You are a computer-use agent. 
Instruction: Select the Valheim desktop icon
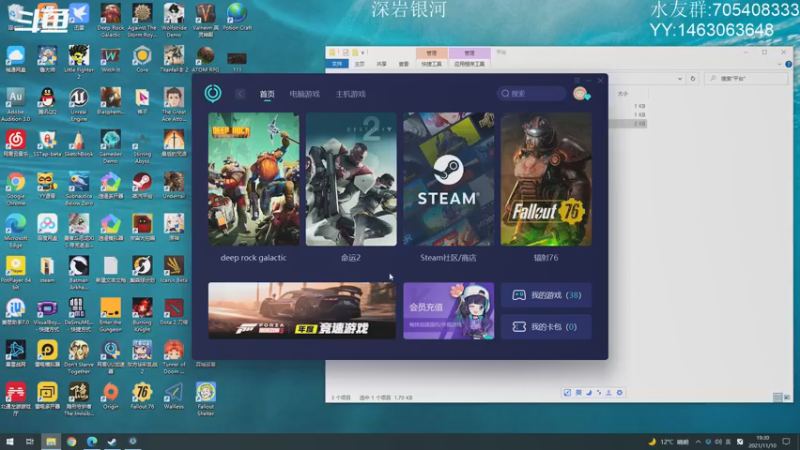click(206, 19)
